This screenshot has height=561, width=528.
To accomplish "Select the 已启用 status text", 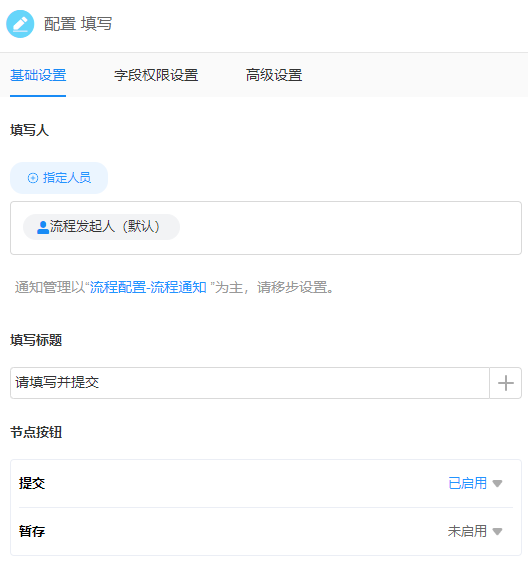I will [x=468, y=483].
